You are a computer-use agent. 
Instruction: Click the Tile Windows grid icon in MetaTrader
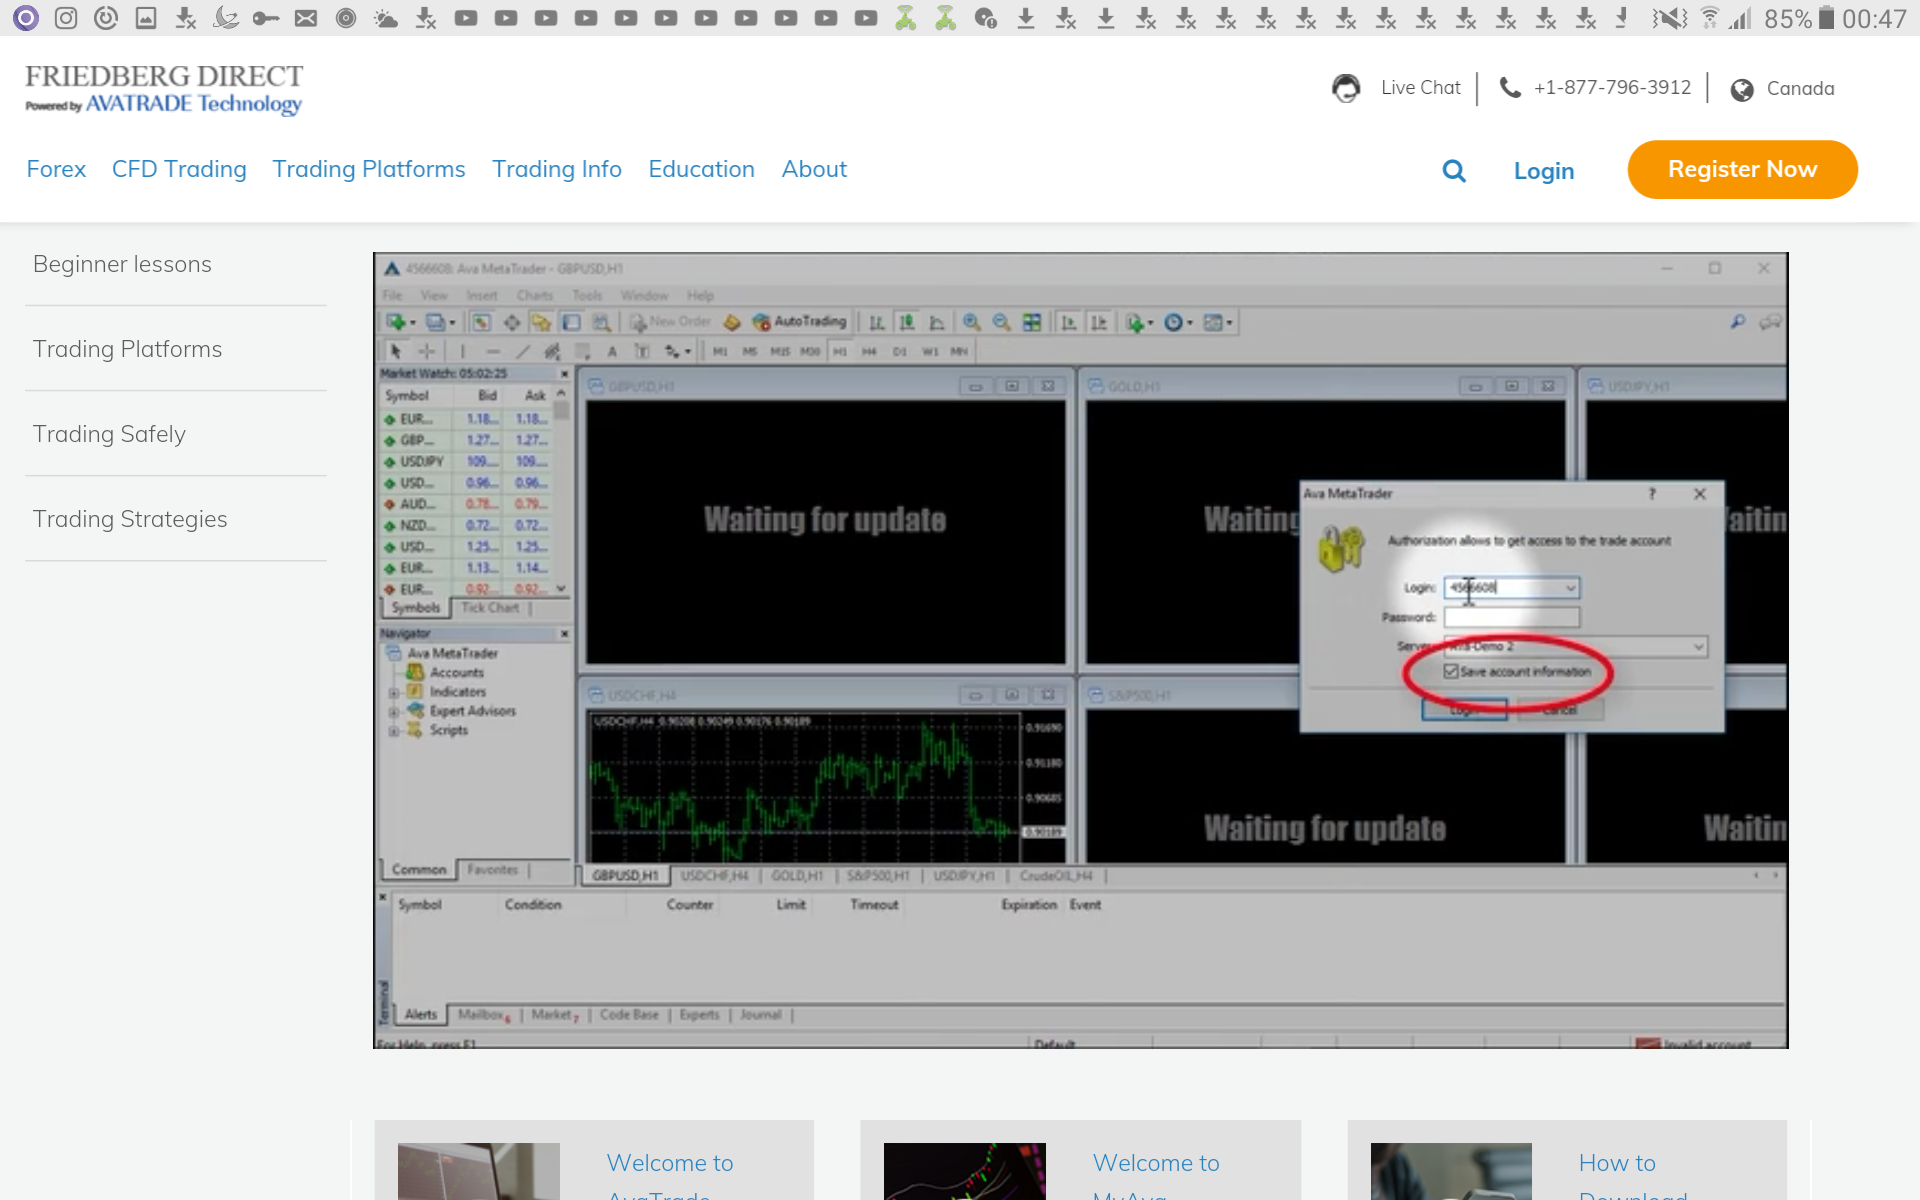(1032, 322)
